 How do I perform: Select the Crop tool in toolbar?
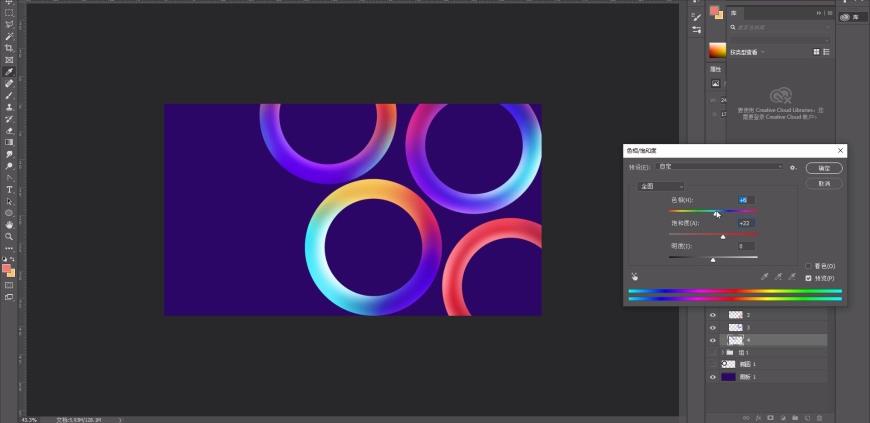pyautogui.click(x=9, y=48)
